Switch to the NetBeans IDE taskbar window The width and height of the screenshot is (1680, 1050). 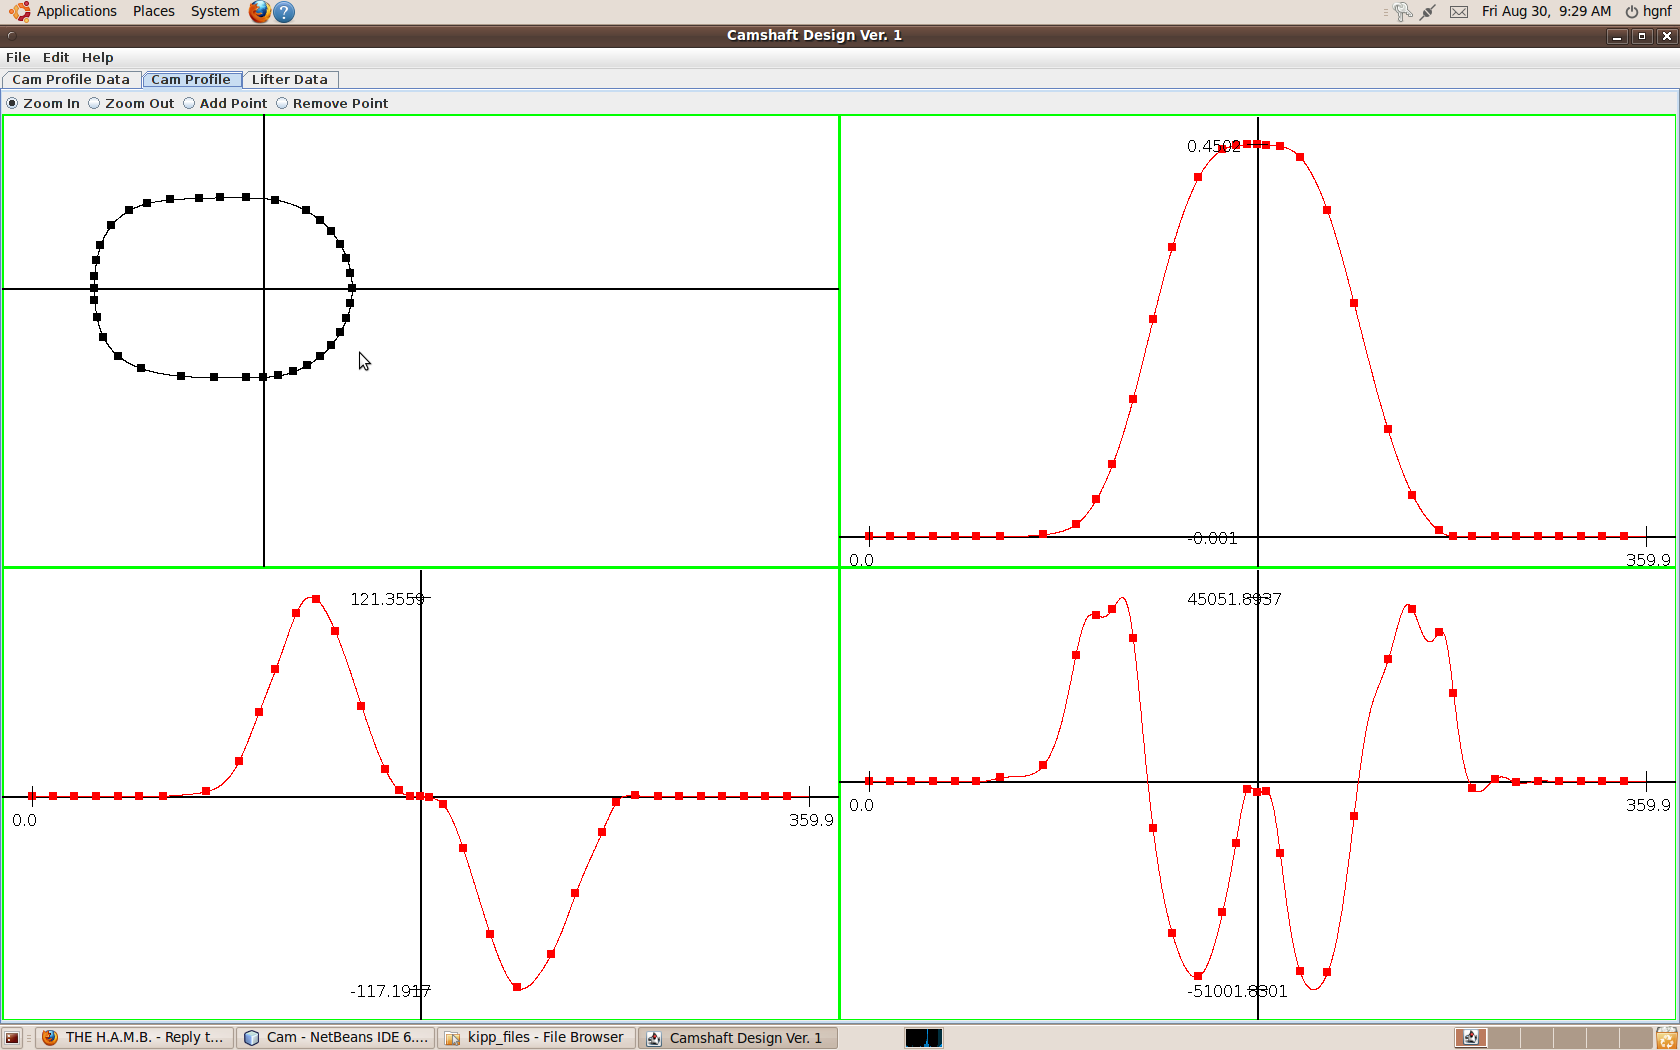[x=336, y=1038]
